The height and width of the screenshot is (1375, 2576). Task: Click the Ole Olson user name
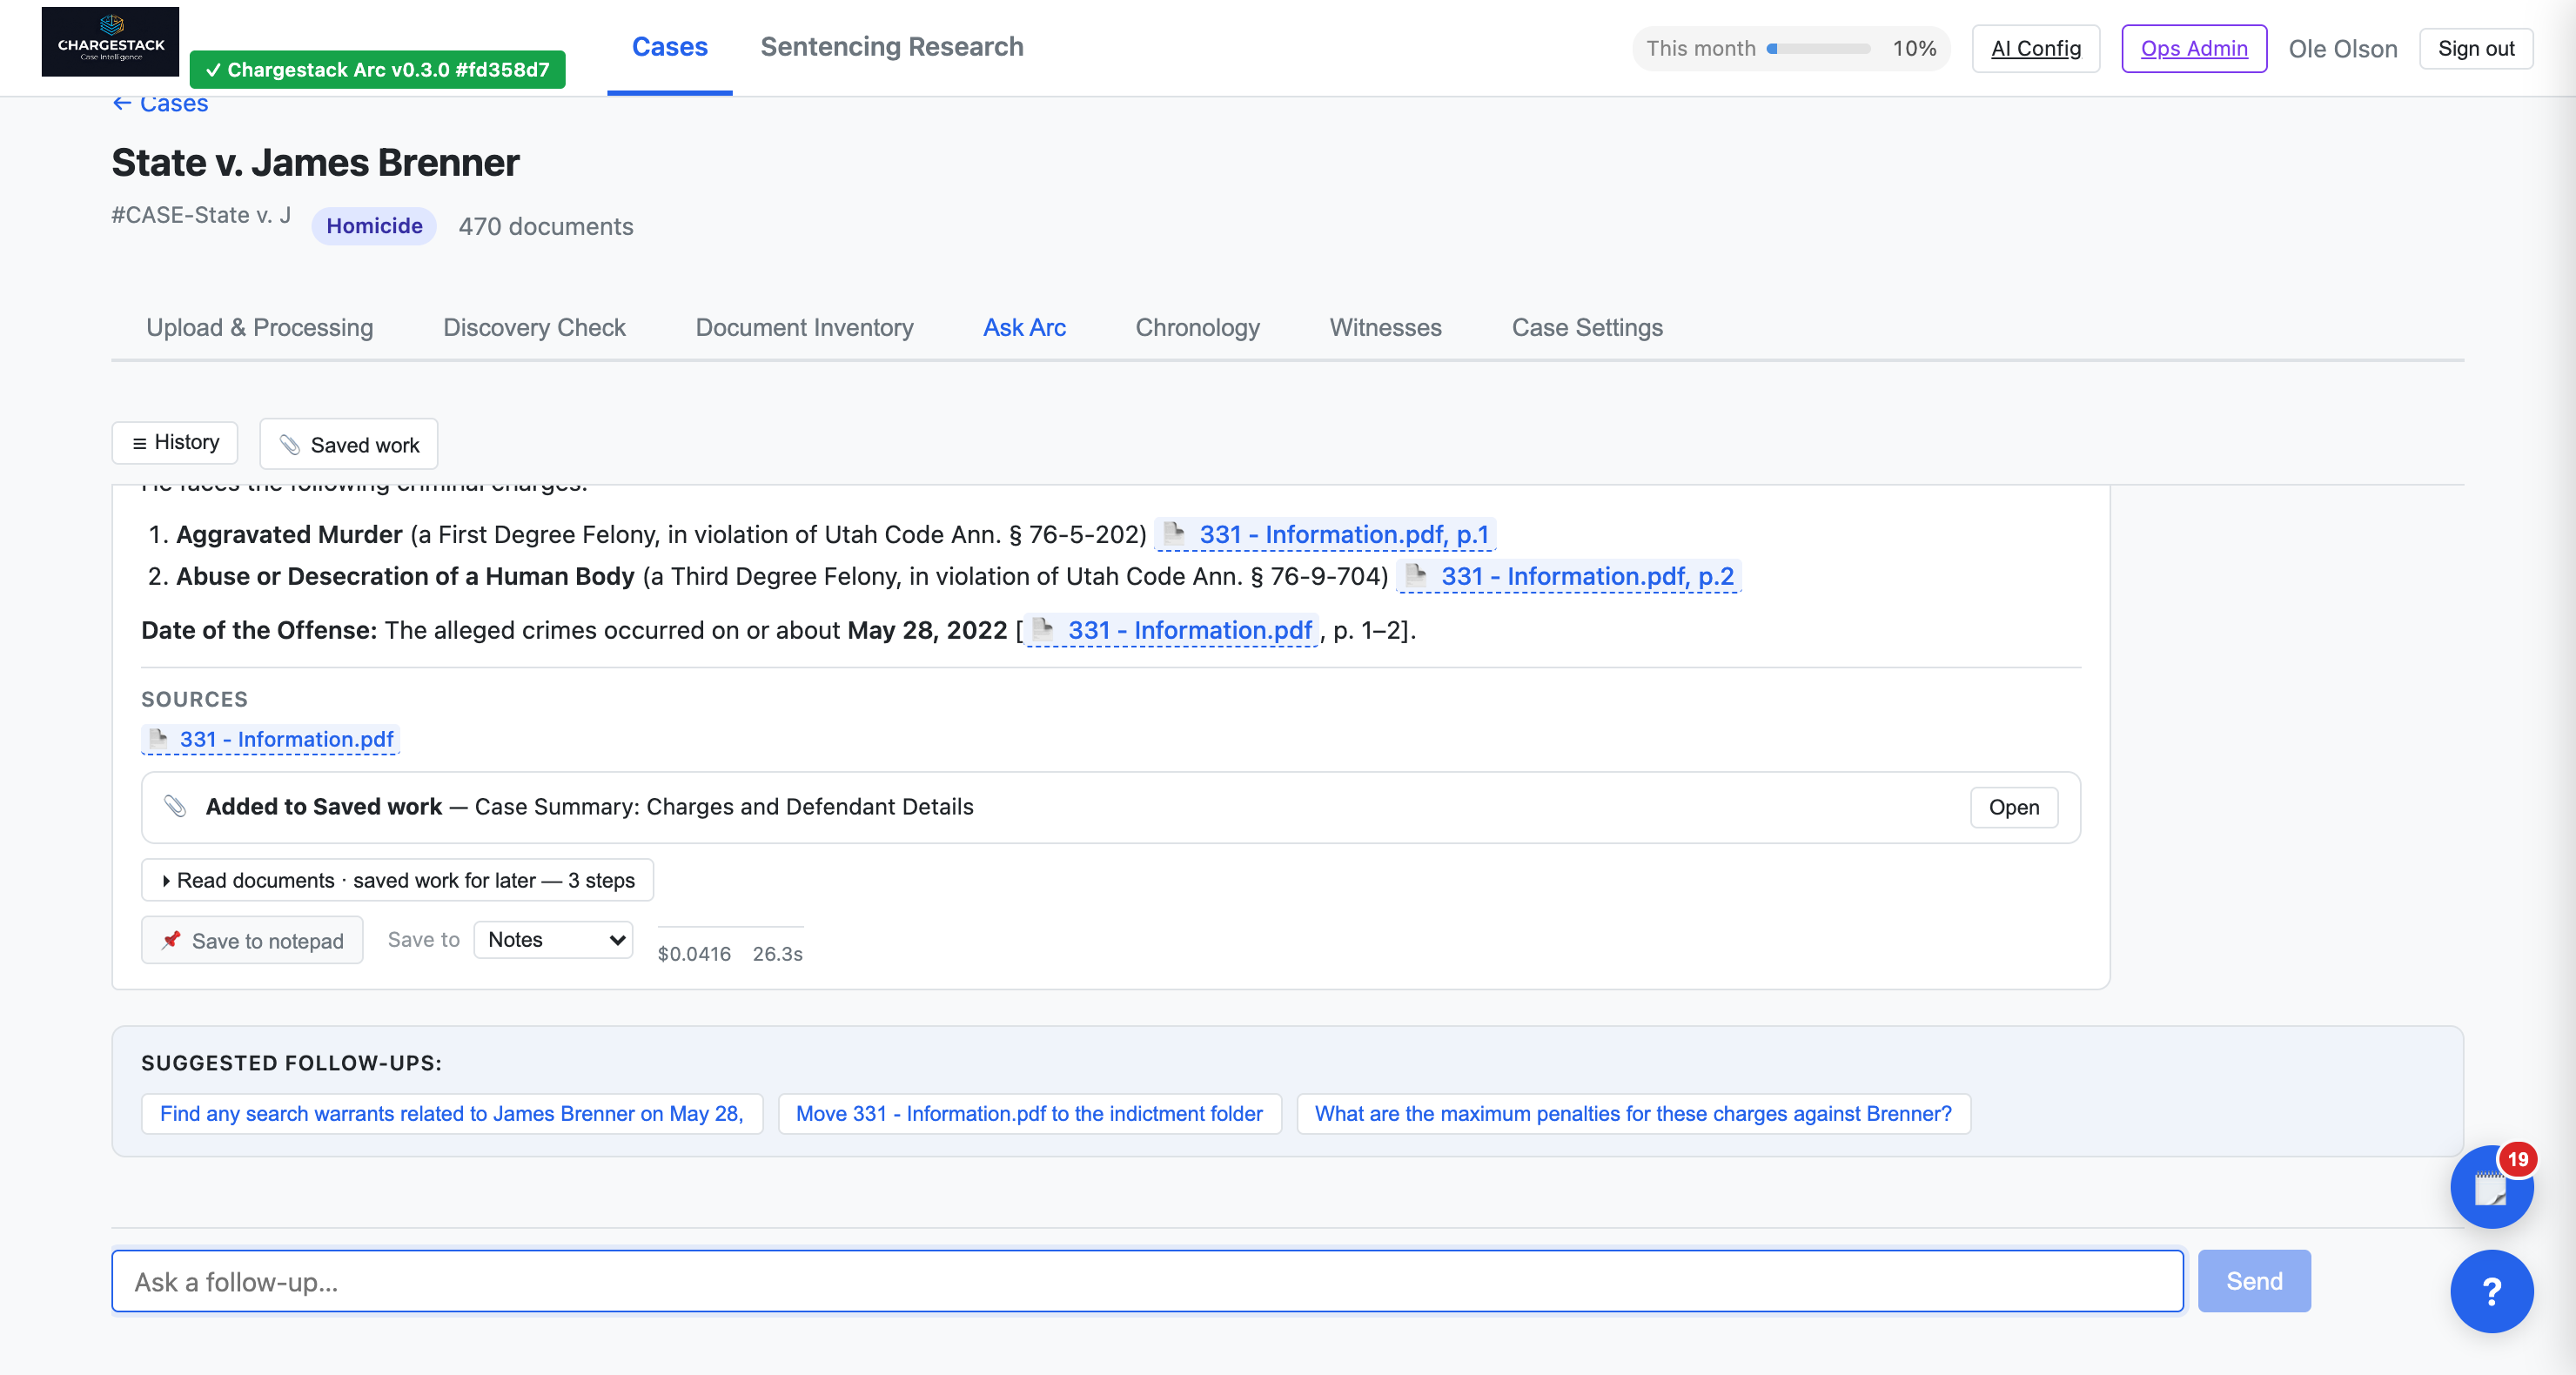pyautogui.click(x=2342, y=48)
